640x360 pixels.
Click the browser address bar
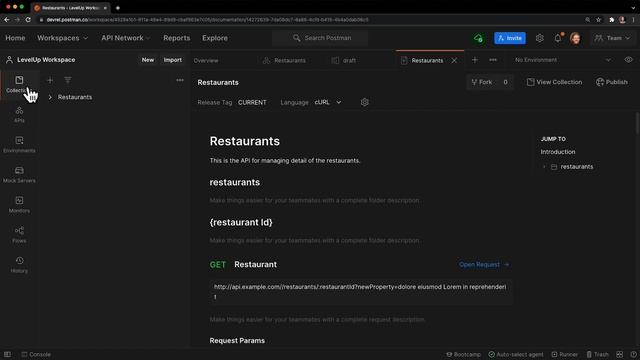pos(310,20)
